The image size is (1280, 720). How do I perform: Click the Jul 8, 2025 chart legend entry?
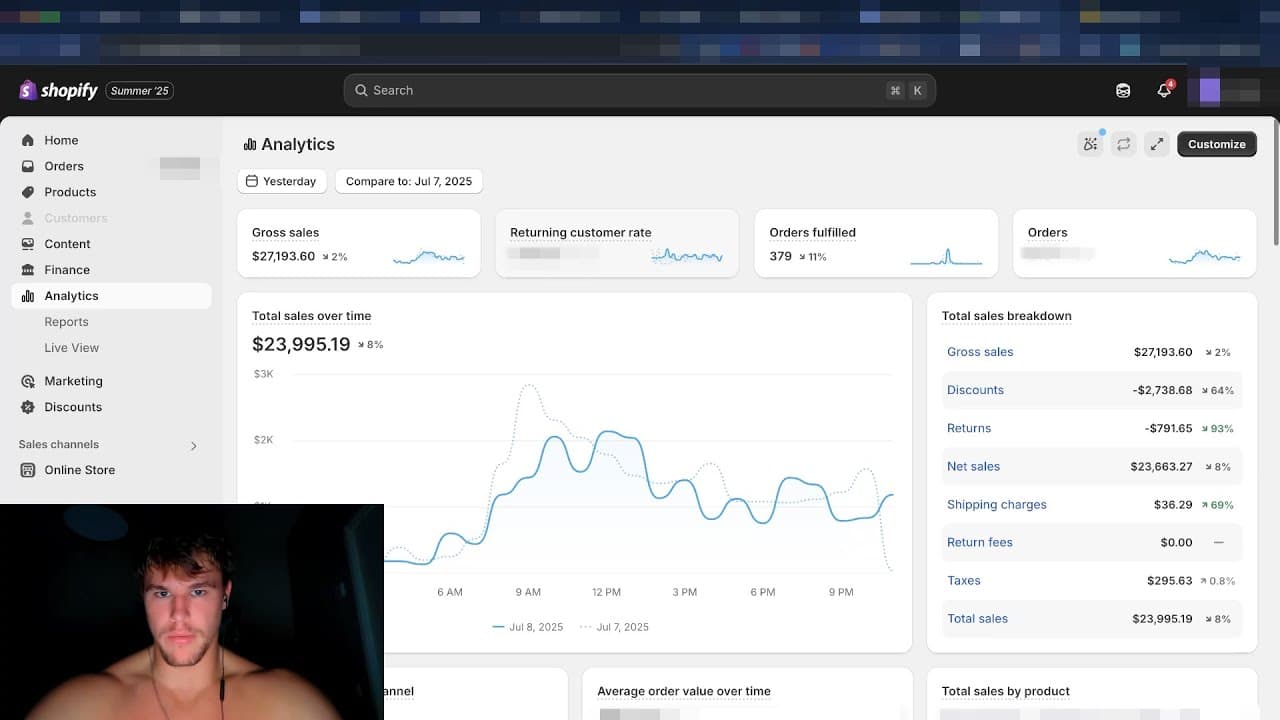[x=528, y=627]
